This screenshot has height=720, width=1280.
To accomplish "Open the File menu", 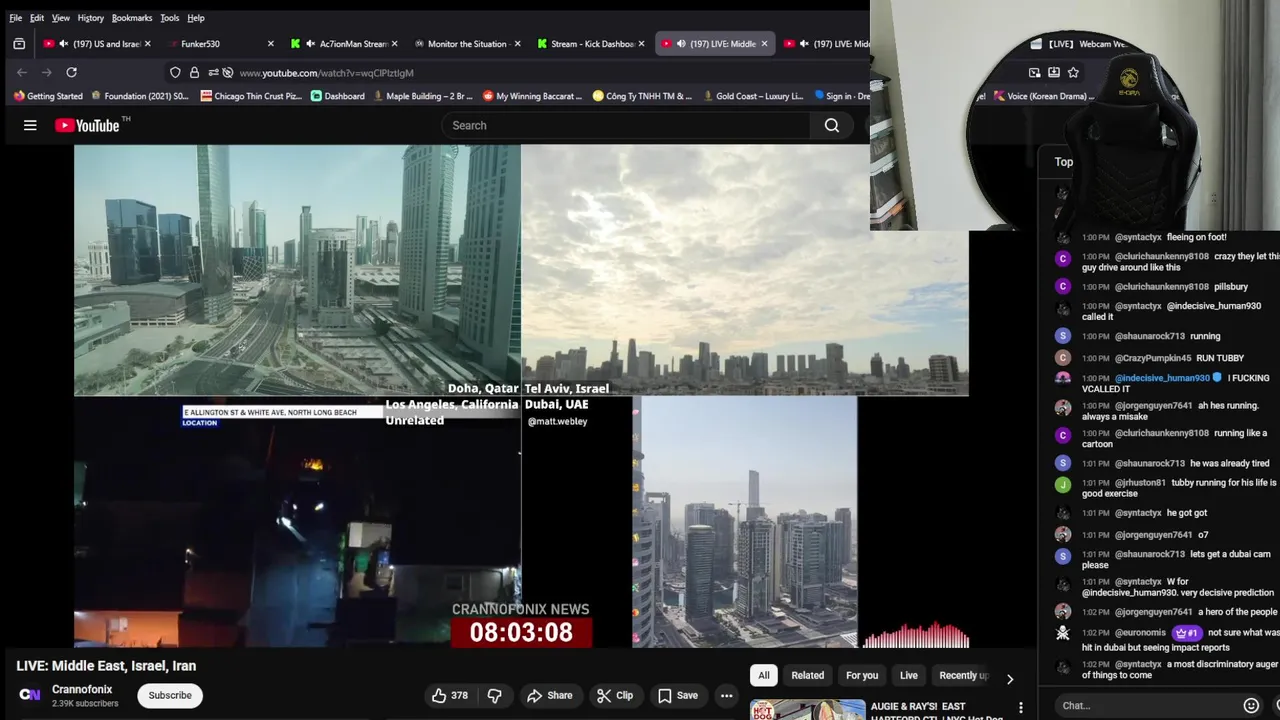I will click(x=15, y=18).
